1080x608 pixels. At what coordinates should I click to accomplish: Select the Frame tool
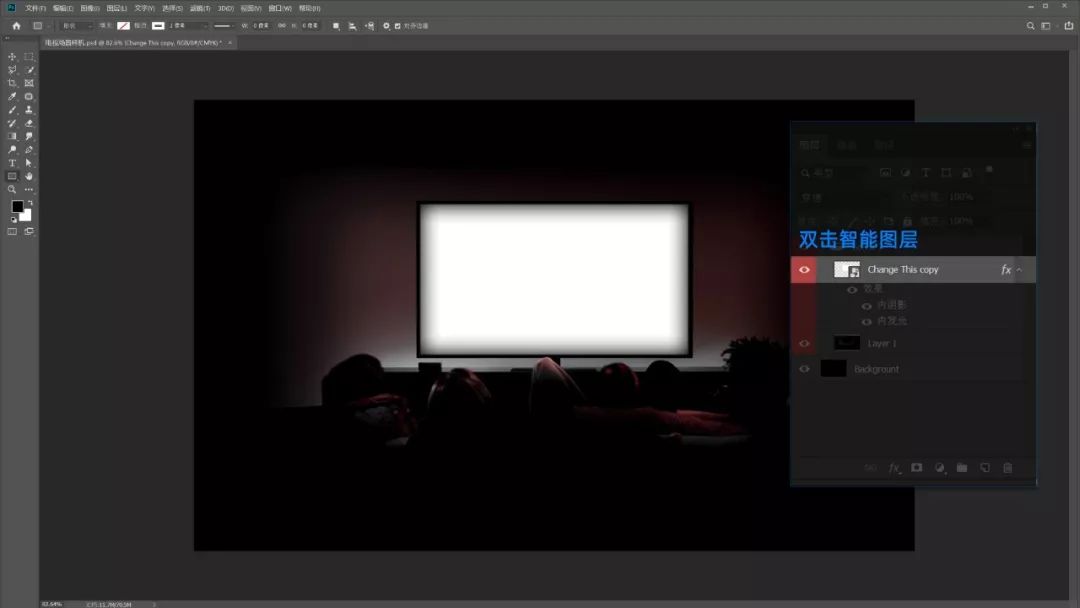pyautogui.click(x=29, y=83)
